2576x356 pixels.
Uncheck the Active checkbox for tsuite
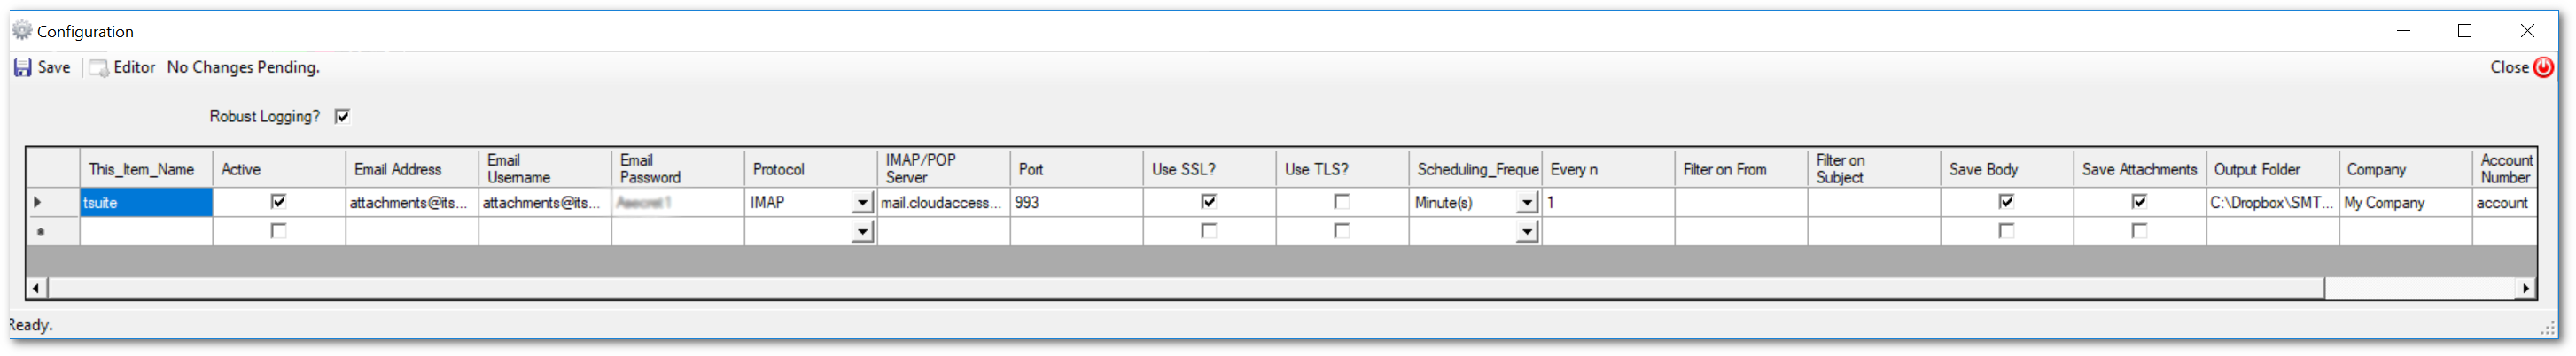pos(278,202)
